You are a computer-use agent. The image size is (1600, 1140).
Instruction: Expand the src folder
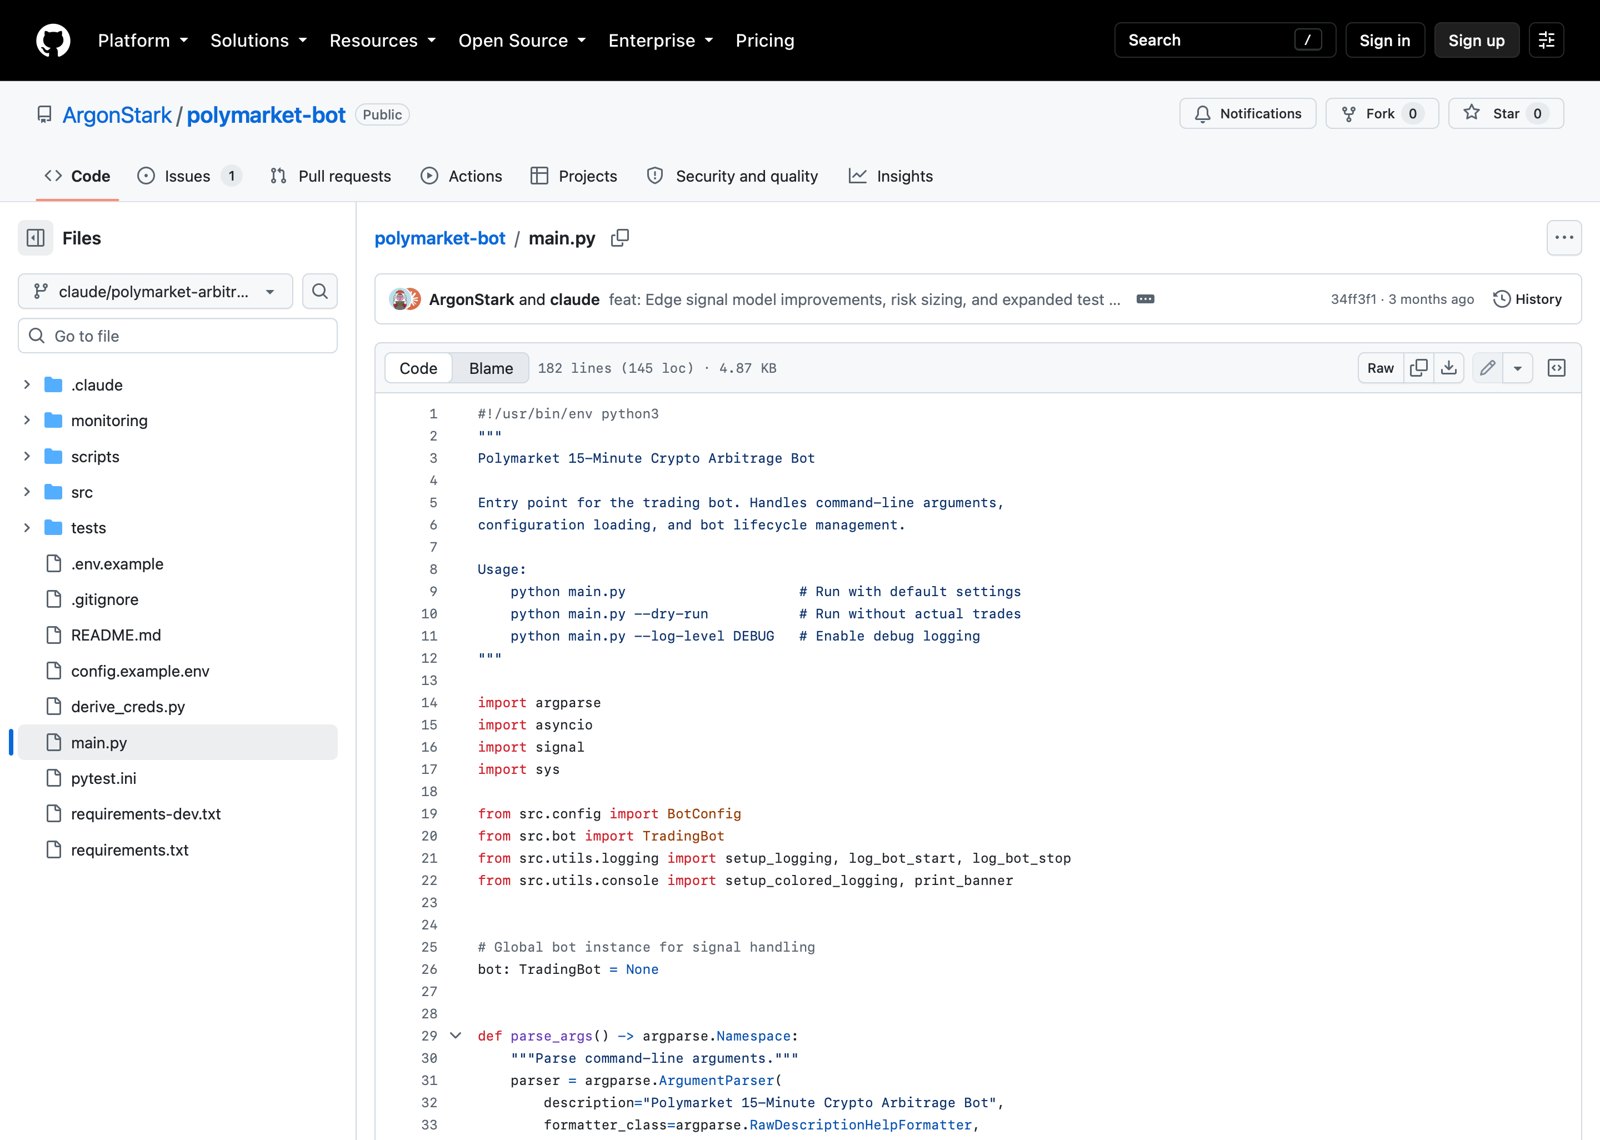coord(27,492)
